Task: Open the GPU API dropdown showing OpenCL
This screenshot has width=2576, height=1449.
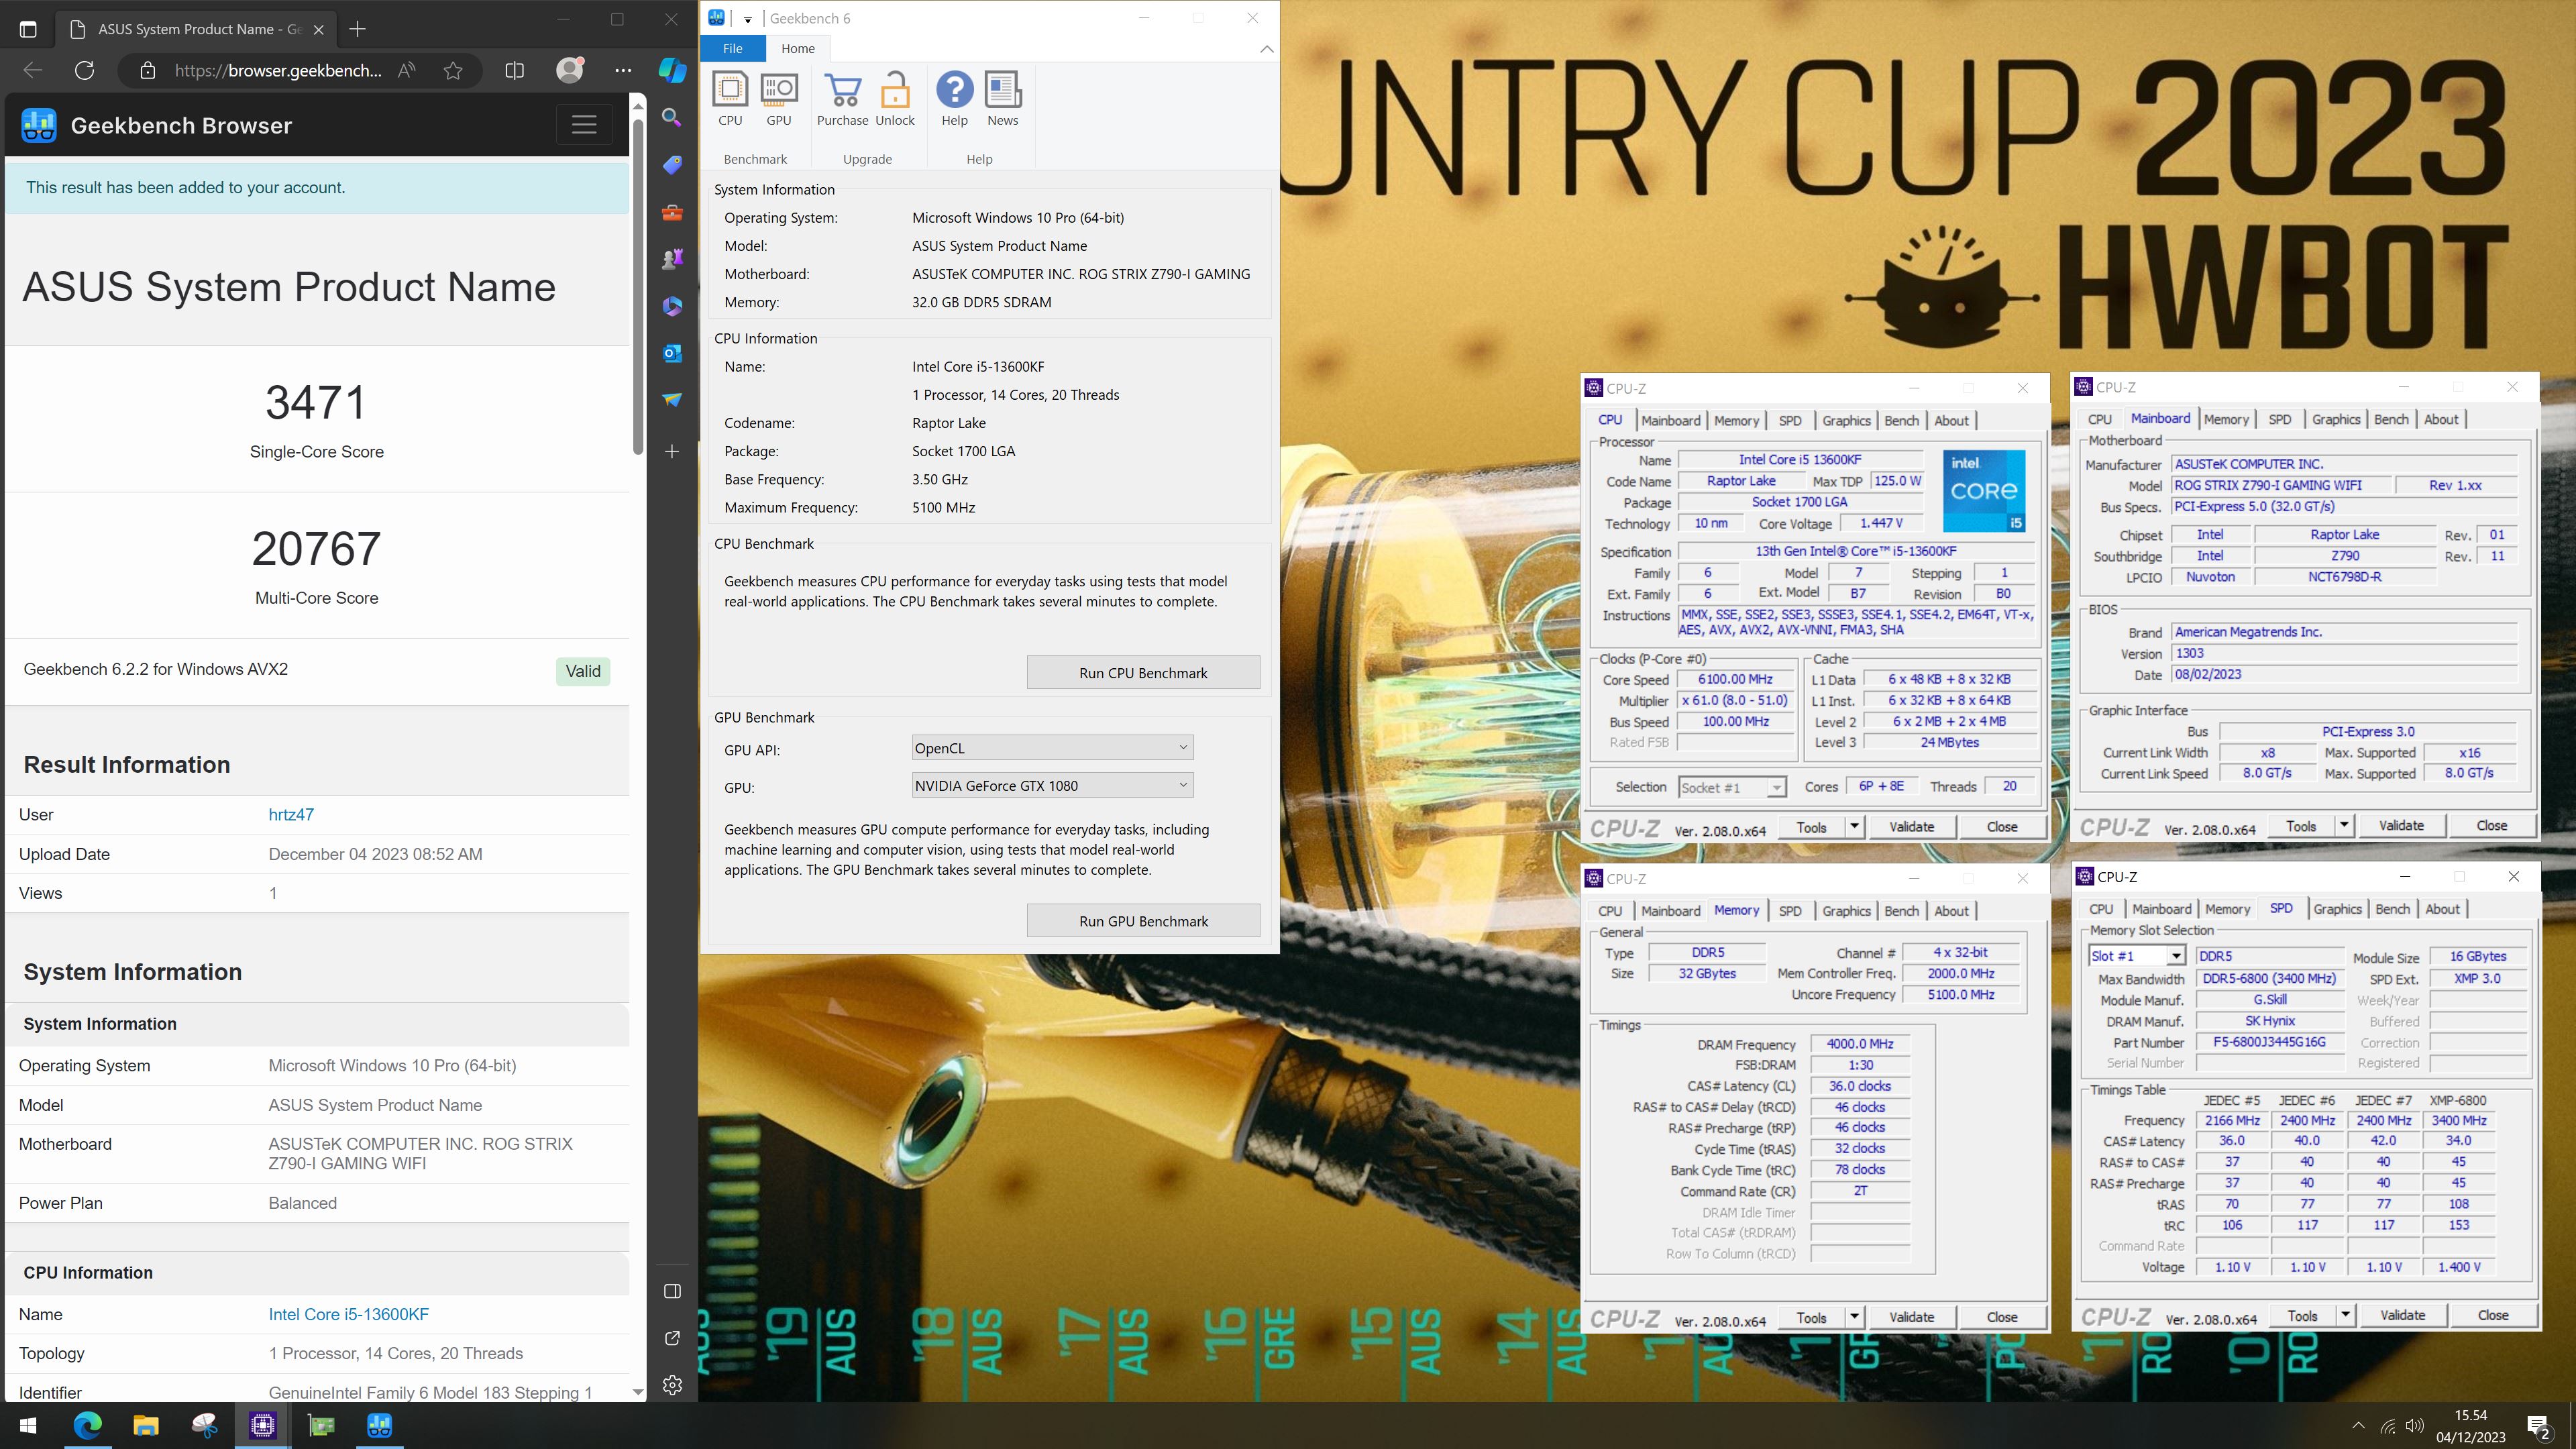Action: 1052,748
